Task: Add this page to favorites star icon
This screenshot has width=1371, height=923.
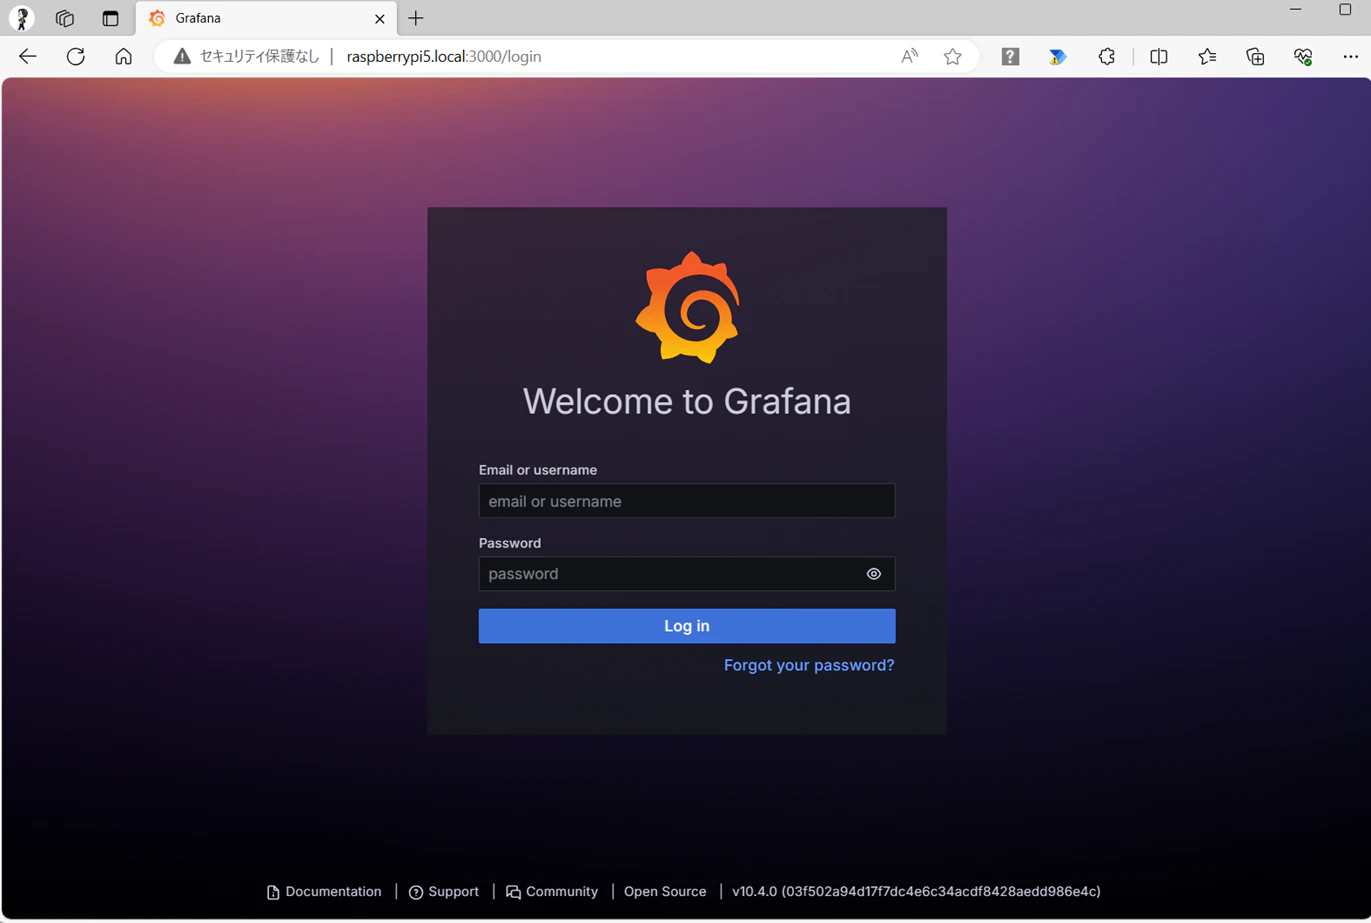Action: (953, 57)
